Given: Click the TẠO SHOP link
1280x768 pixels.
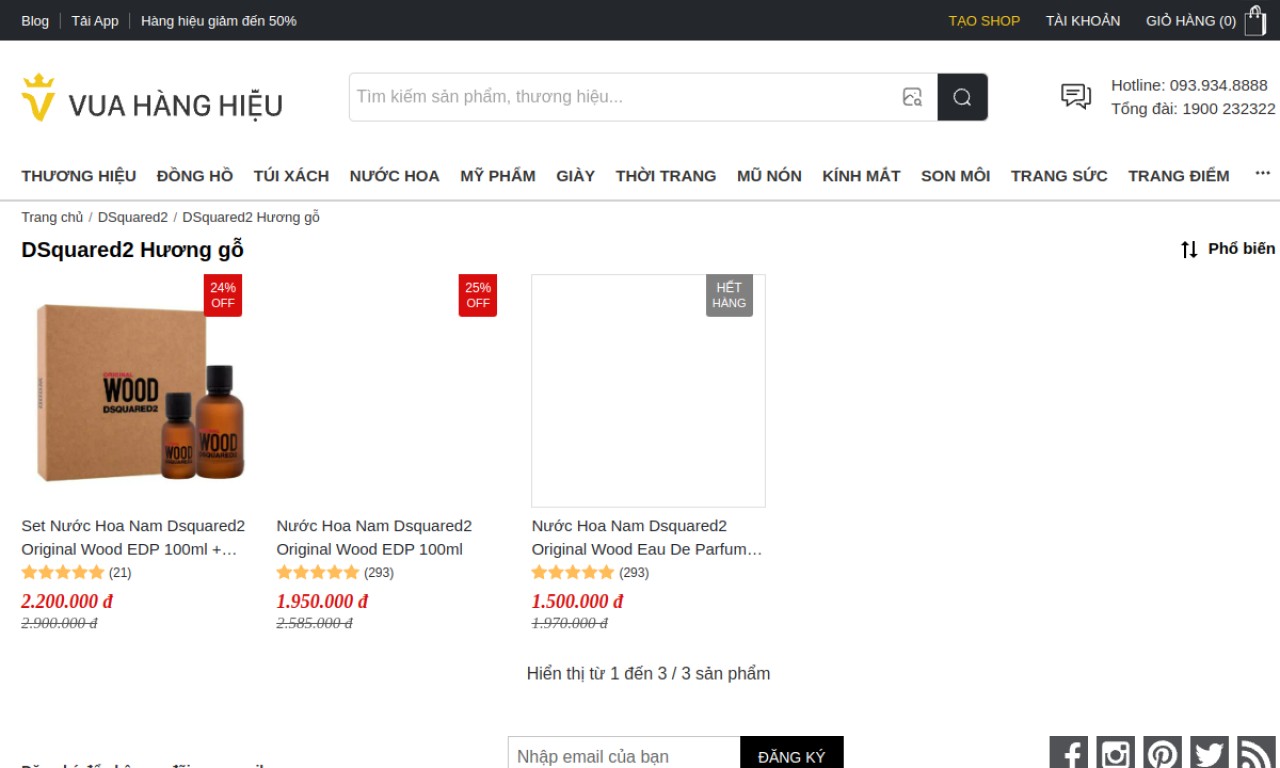Looking at the screenshot, I should [984, 21].
